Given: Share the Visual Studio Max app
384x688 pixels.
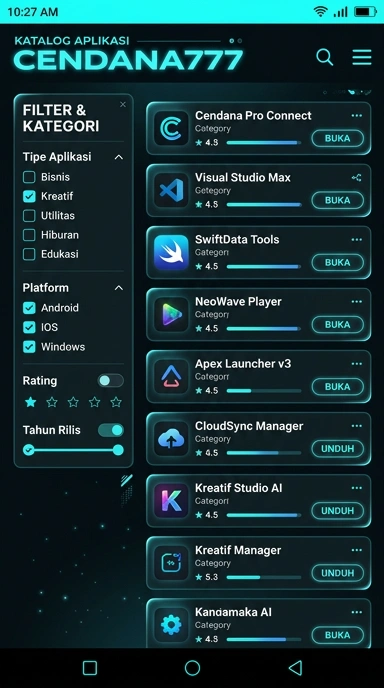Looking at the screenshot, I should [357, 178].
